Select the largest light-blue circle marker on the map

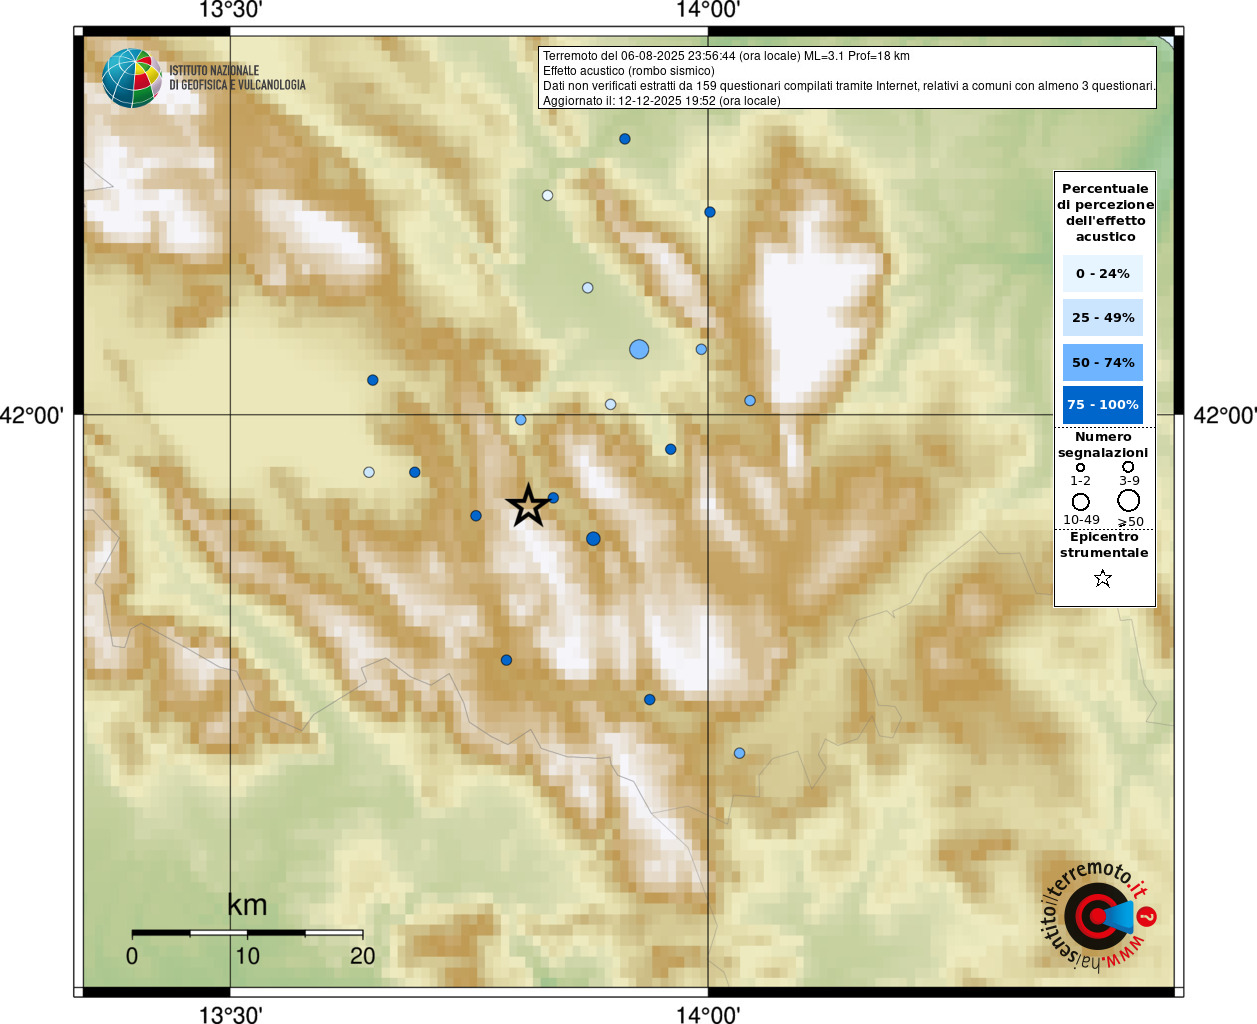(639, 349)
